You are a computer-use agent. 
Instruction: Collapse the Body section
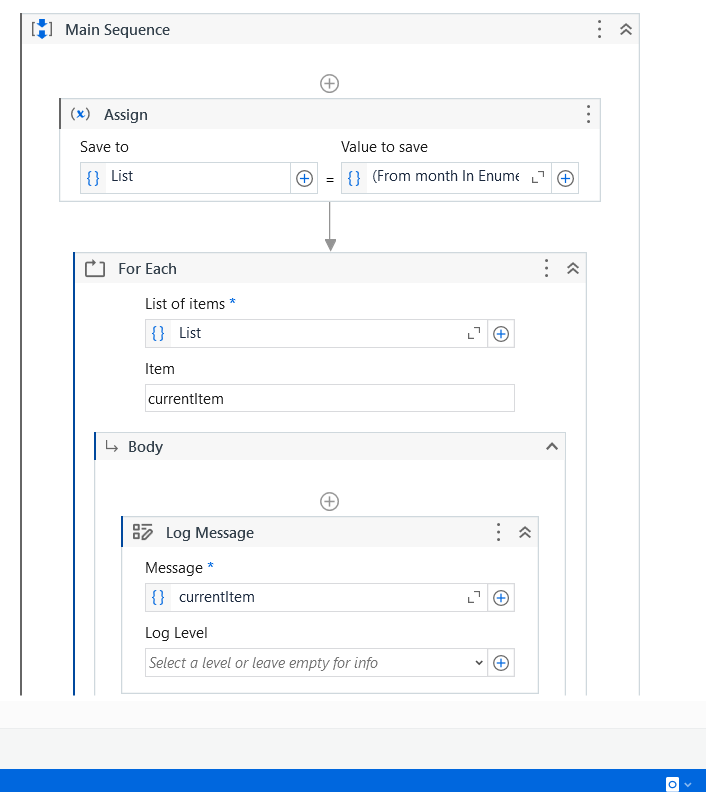(551, 446)
